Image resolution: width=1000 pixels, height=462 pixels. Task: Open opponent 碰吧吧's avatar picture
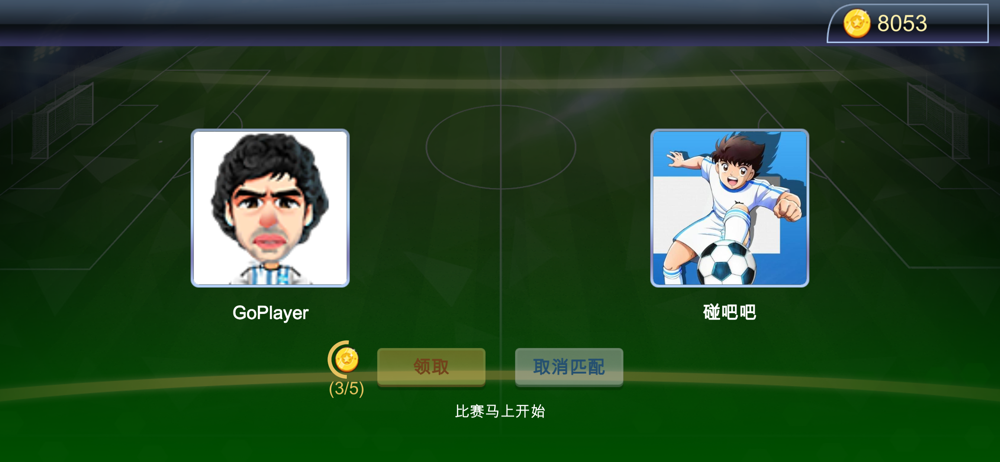(730, 208)
